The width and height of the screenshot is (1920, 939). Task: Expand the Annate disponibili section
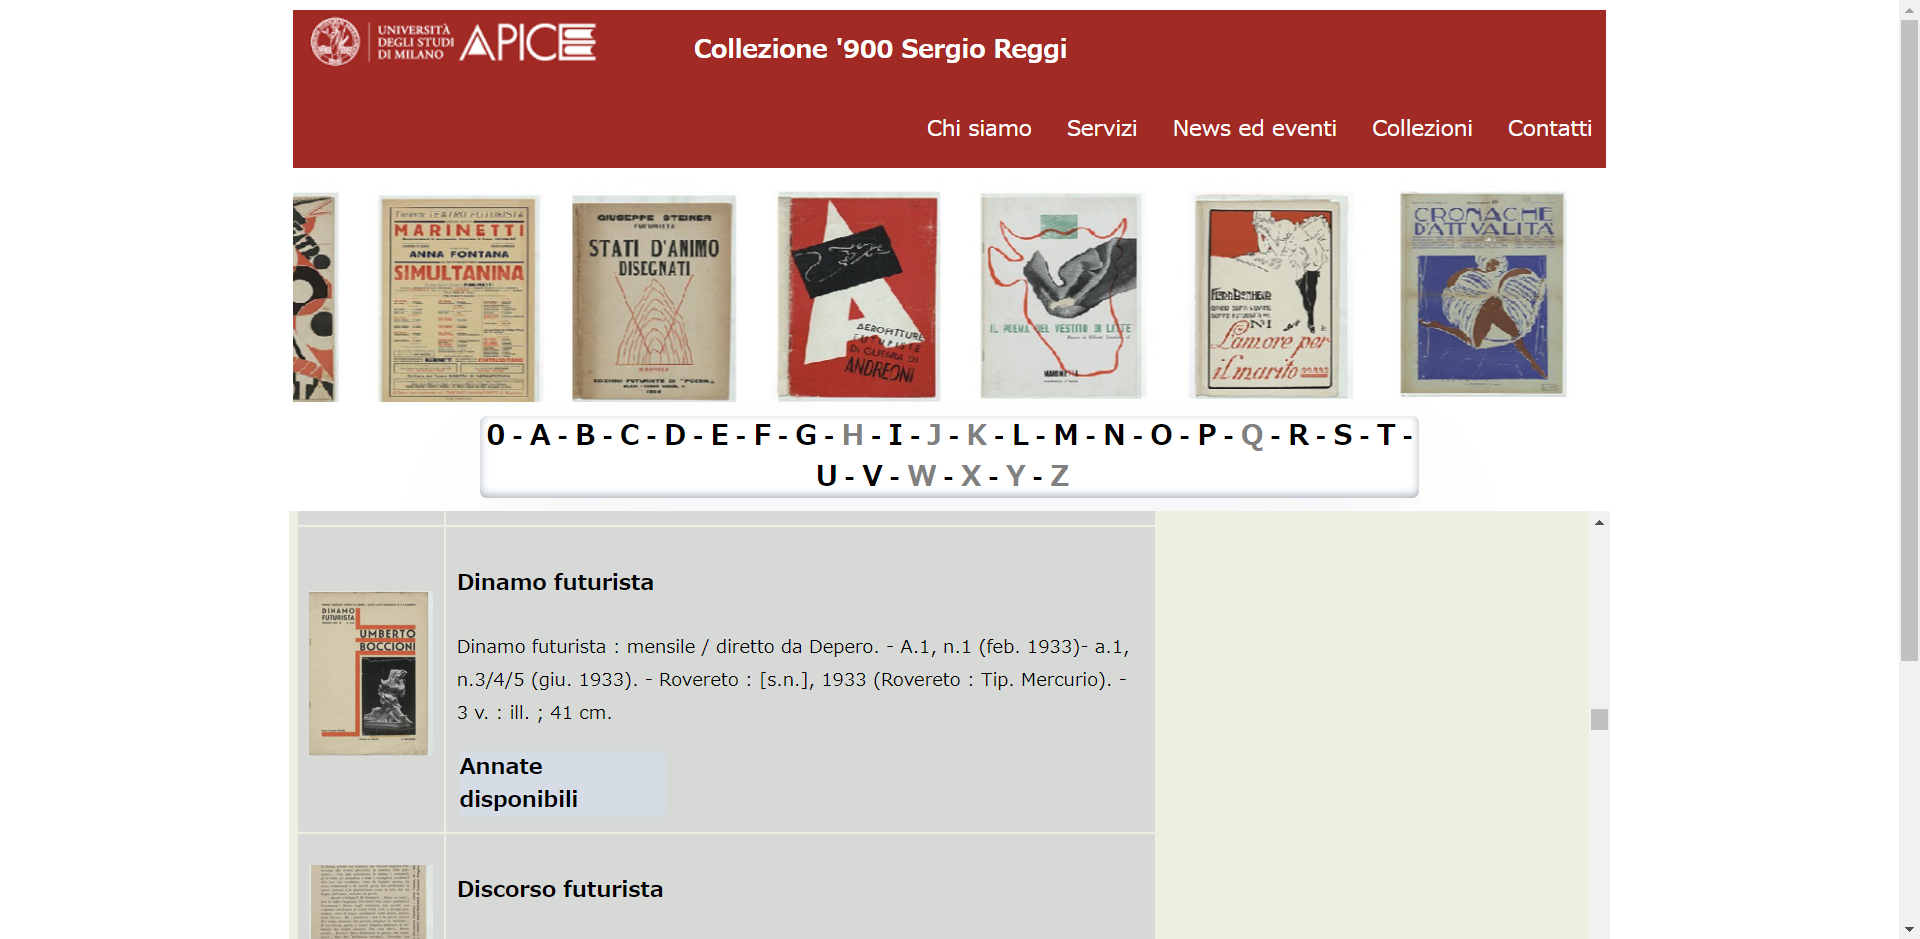click(x=561, y=783)
